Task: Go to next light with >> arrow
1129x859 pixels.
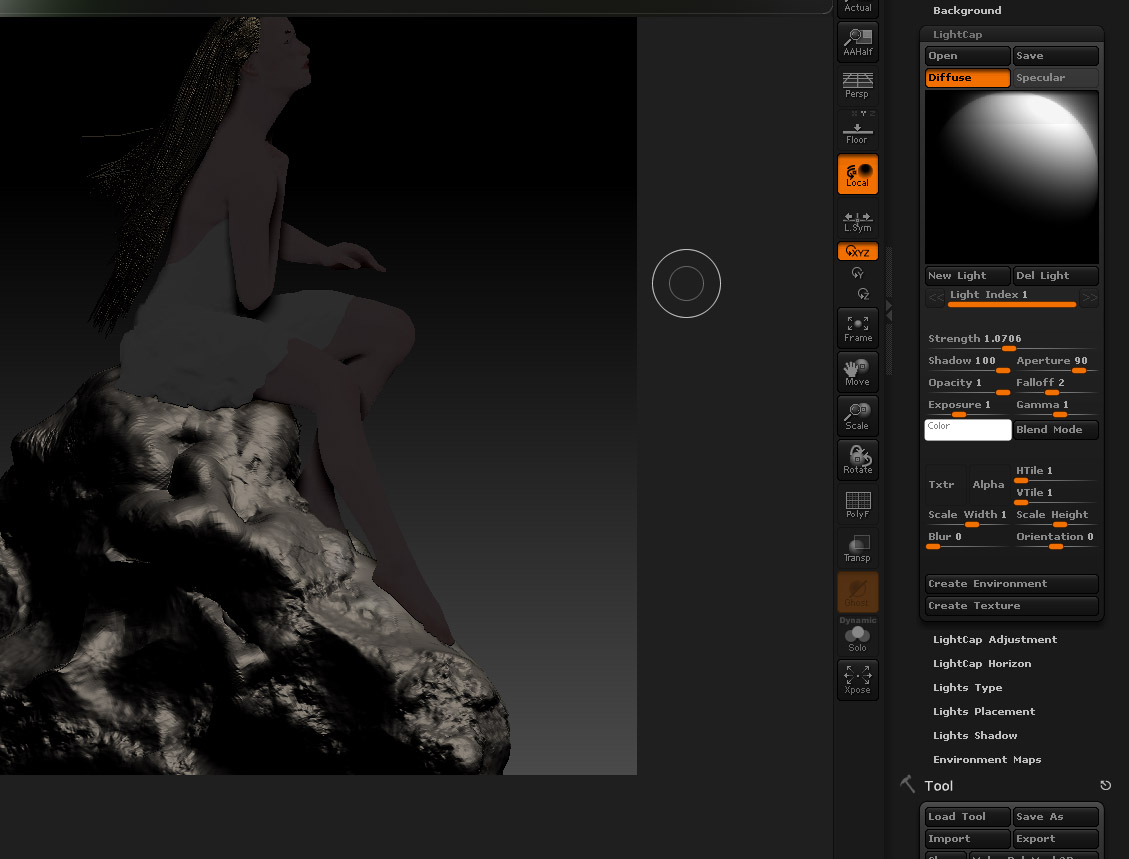Action: tap(1089, 297)
